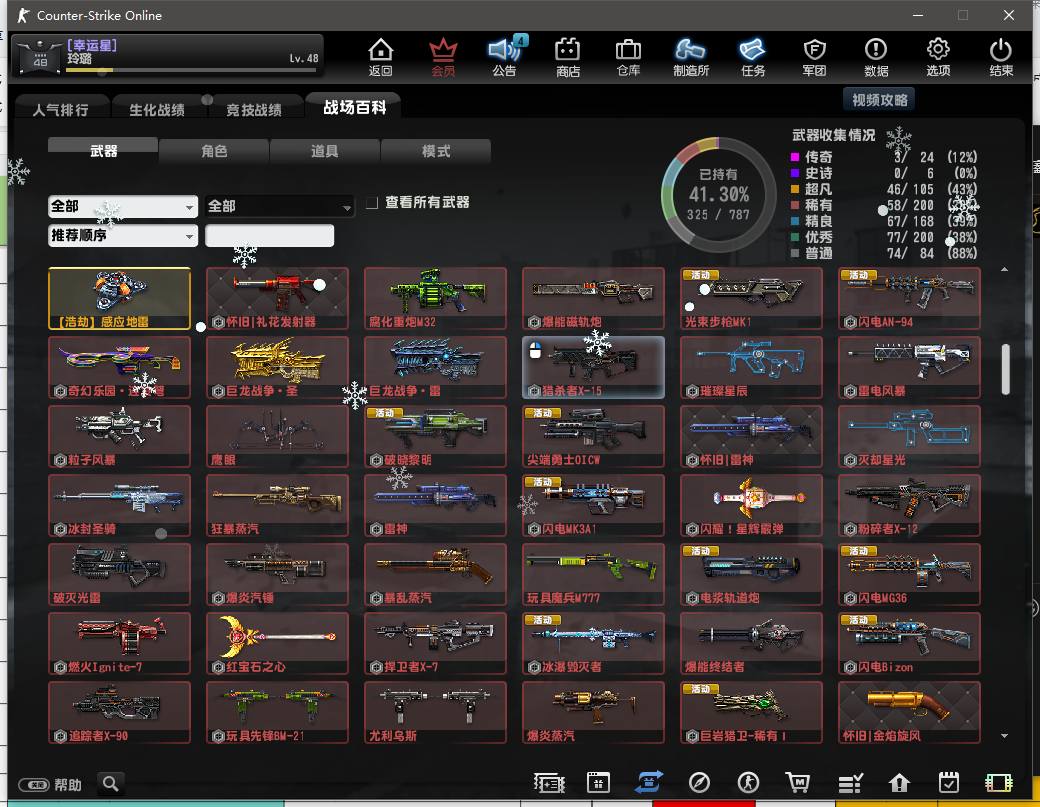The height and width of the screenshot is (807, 1040).
Task: Select the 巨龙战争·圣 weapon card
Action: click(x=277, y=367)
